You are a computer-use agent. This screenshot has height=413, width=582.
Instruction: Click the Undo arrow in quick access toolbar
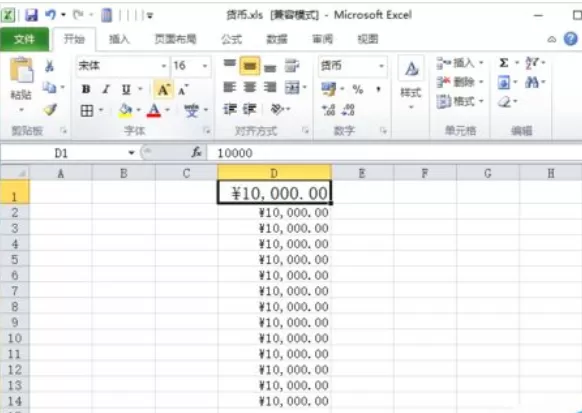pyautogui.click(x=50, y=15)
